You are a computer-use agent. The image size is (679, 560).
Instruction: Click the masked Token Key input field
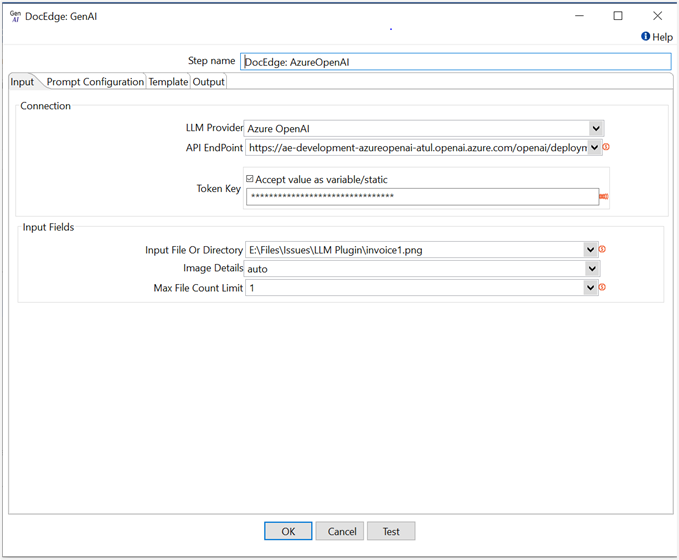422,197
